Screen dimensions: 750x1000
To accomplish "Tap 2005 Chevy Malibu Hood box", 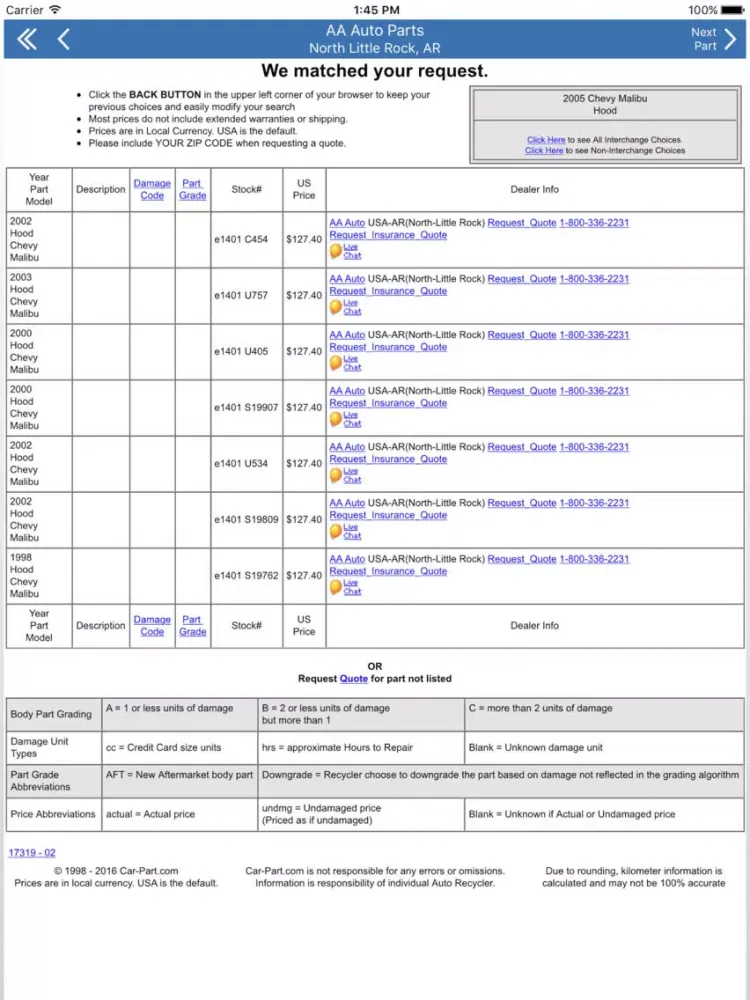I will (x=605, y=105).
